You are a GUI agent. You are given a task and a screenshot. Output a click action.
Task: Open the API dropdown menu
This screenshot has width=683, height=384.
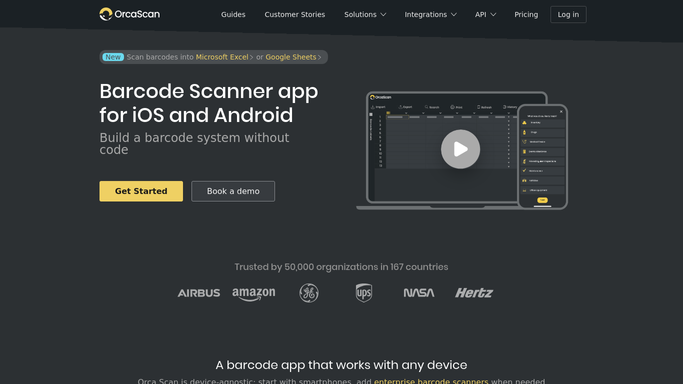(485, 14)
